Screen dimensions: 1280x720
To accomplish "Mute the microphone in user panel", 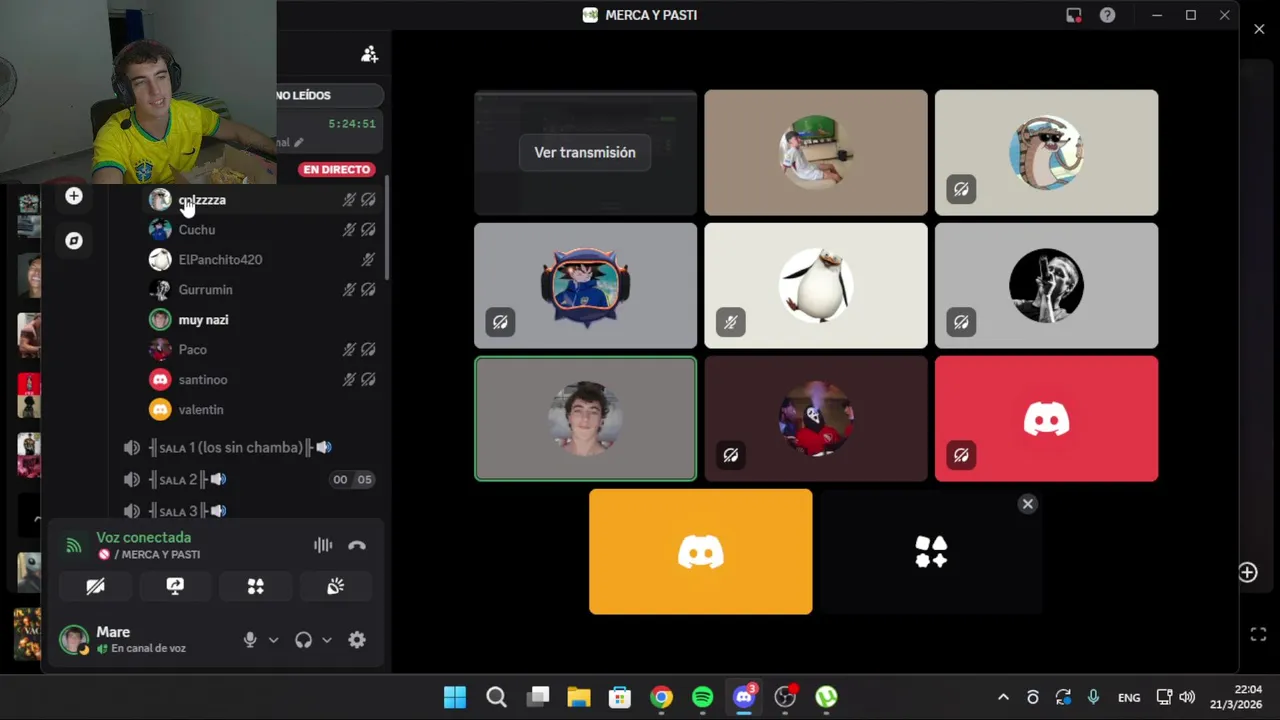I will click(x=250, y=640).
